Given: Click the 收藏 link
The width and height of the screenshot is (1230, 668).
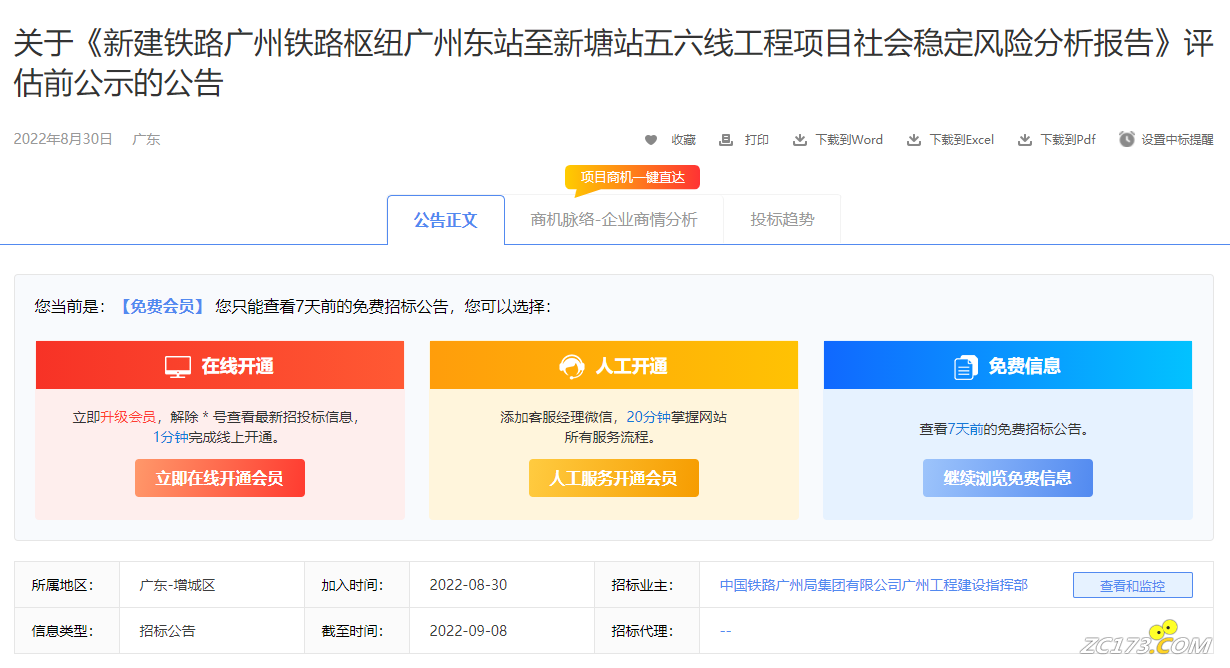Looking at the screenshot, I should point(683,140).
